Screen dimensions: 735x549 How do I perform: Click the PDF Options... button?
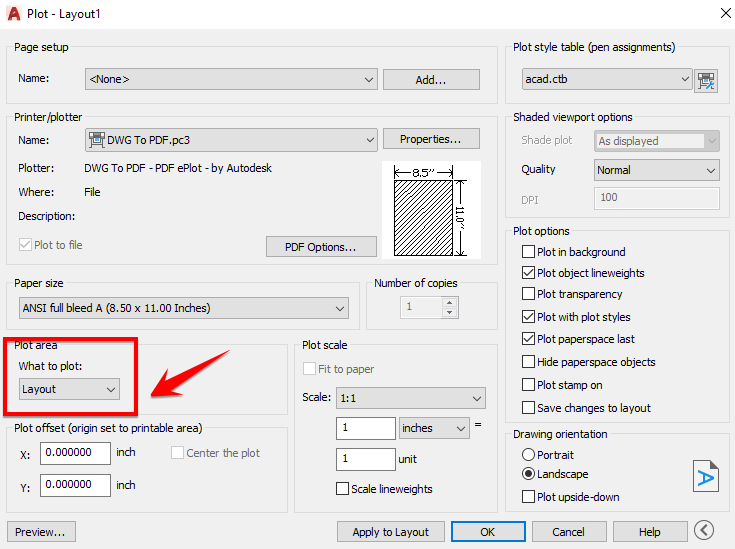click(x=321, y=247)
